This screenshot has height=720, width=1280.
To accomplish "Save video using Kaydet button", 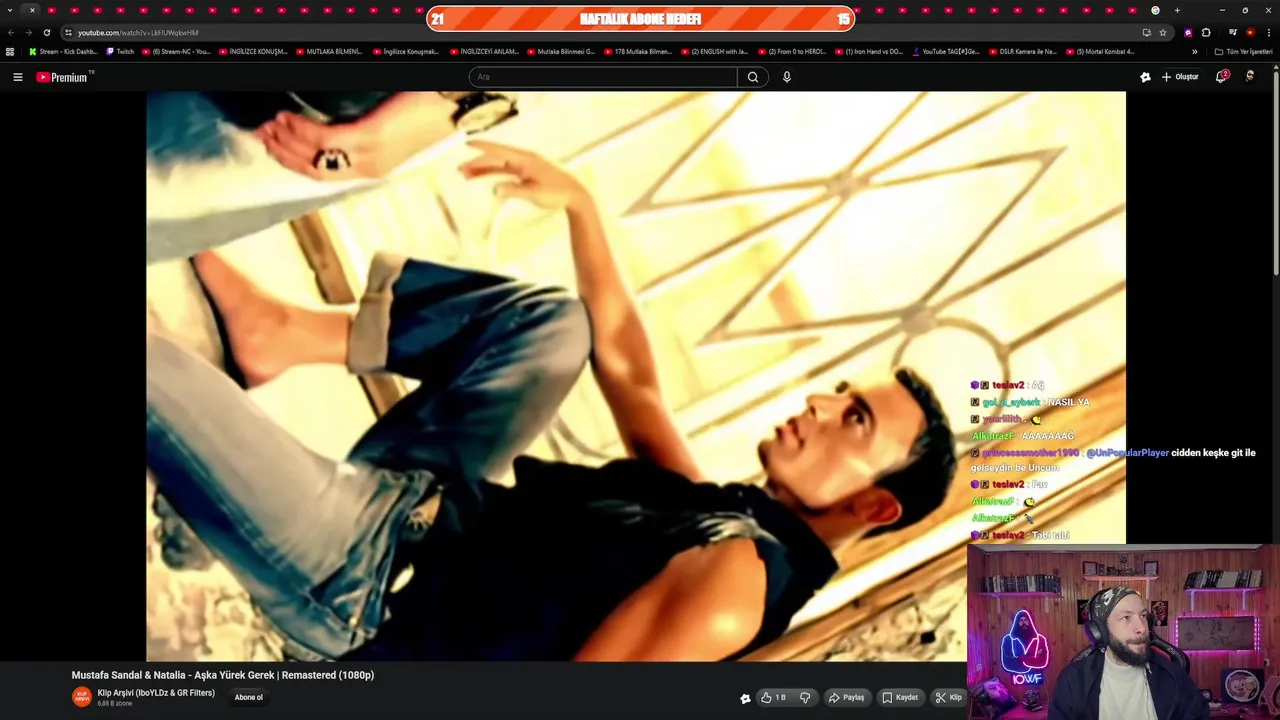I will point(900,698).
